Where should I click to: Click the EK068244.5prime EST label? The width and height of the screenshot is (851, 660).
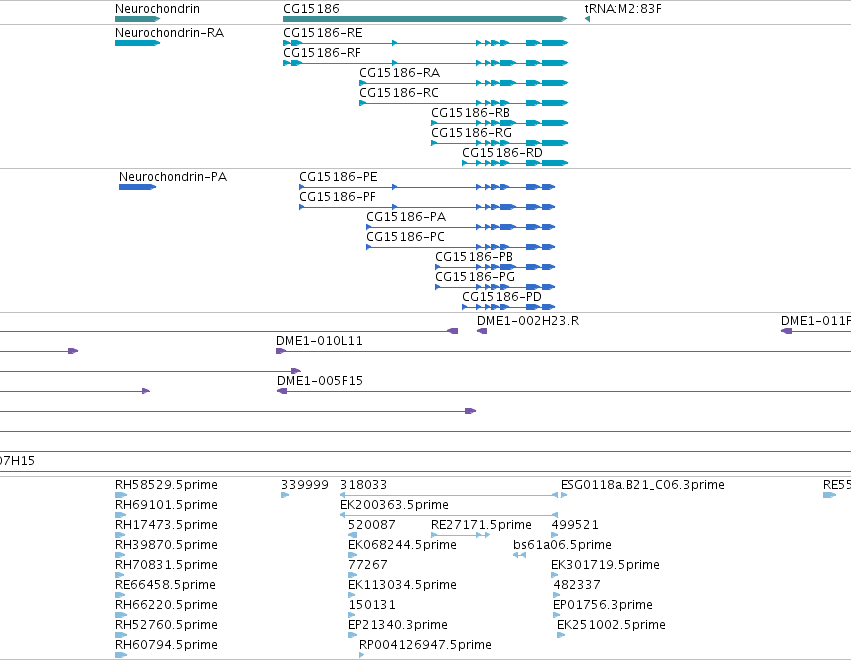pos(402,545)
